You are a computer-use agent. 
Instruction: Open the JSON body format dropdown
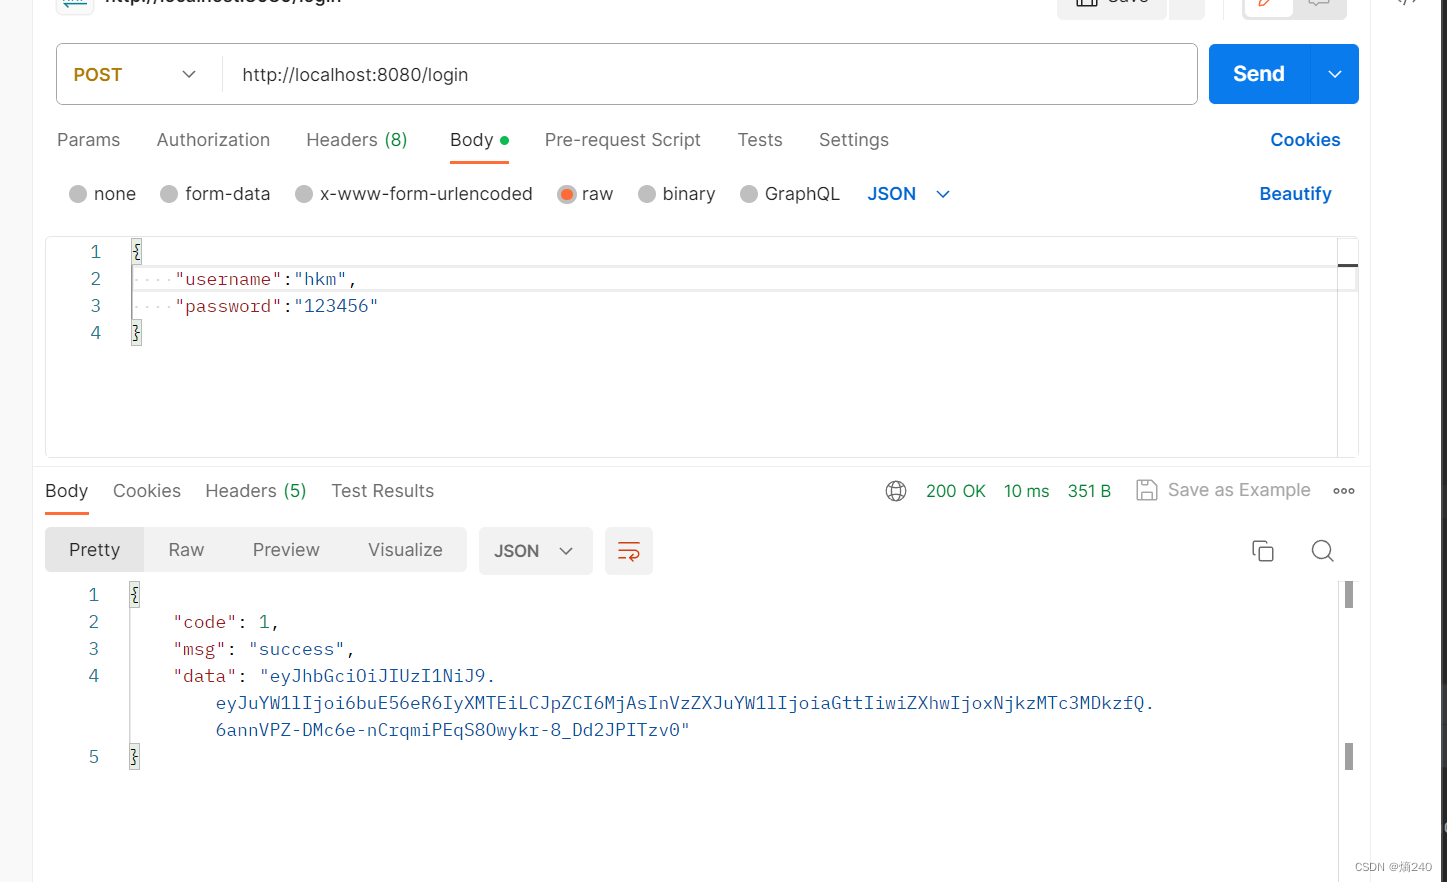tap(907, 193)
